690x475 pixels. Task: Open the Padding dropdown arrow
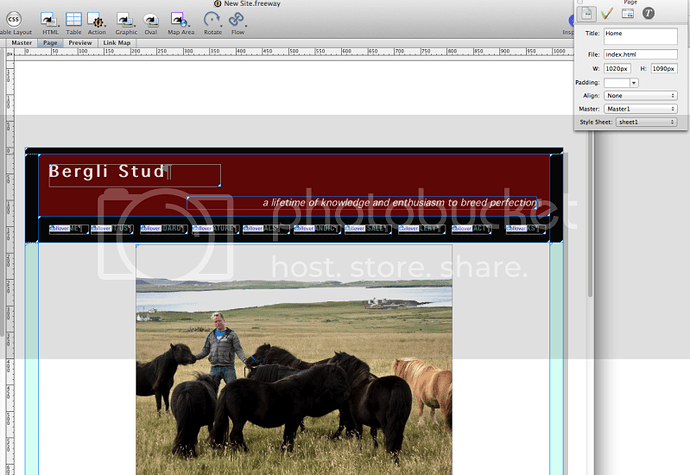pyautogui.click(x=634, y=82)
